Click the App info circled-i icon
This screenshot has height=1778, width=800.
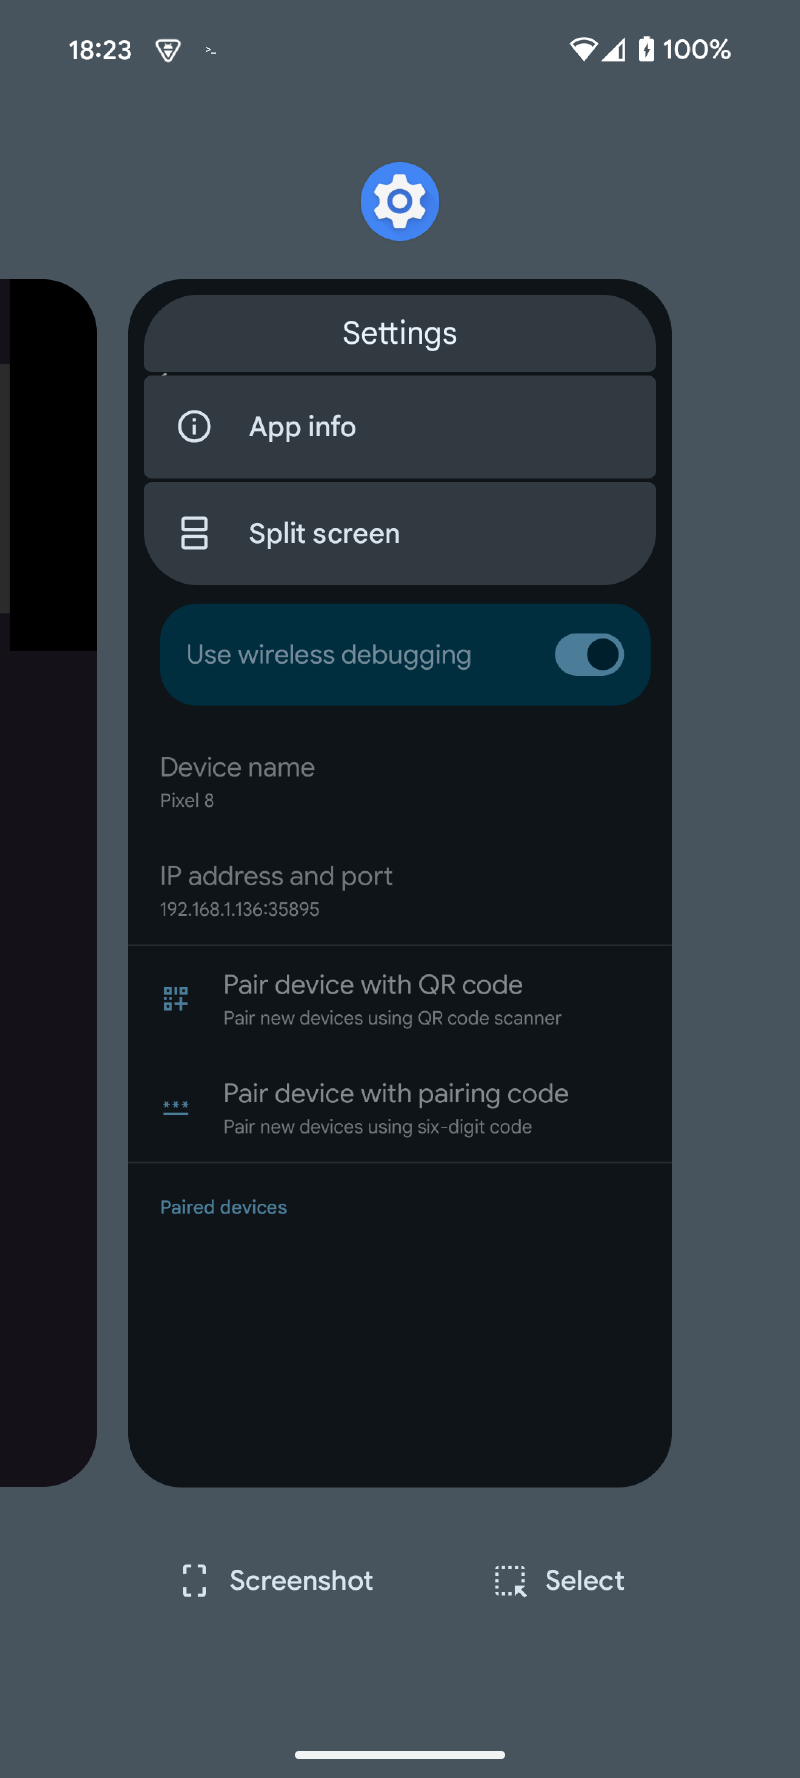(x=194, y=427)
